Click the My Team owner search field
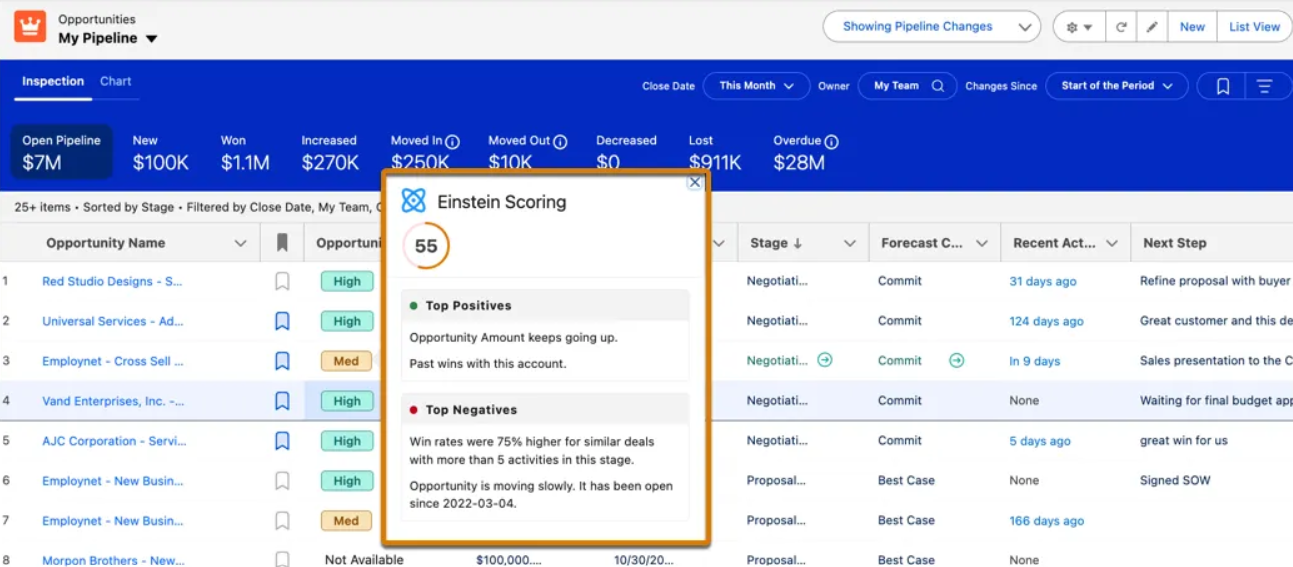This screenshot has height=567, width=1293. click(x=908, y=86)
